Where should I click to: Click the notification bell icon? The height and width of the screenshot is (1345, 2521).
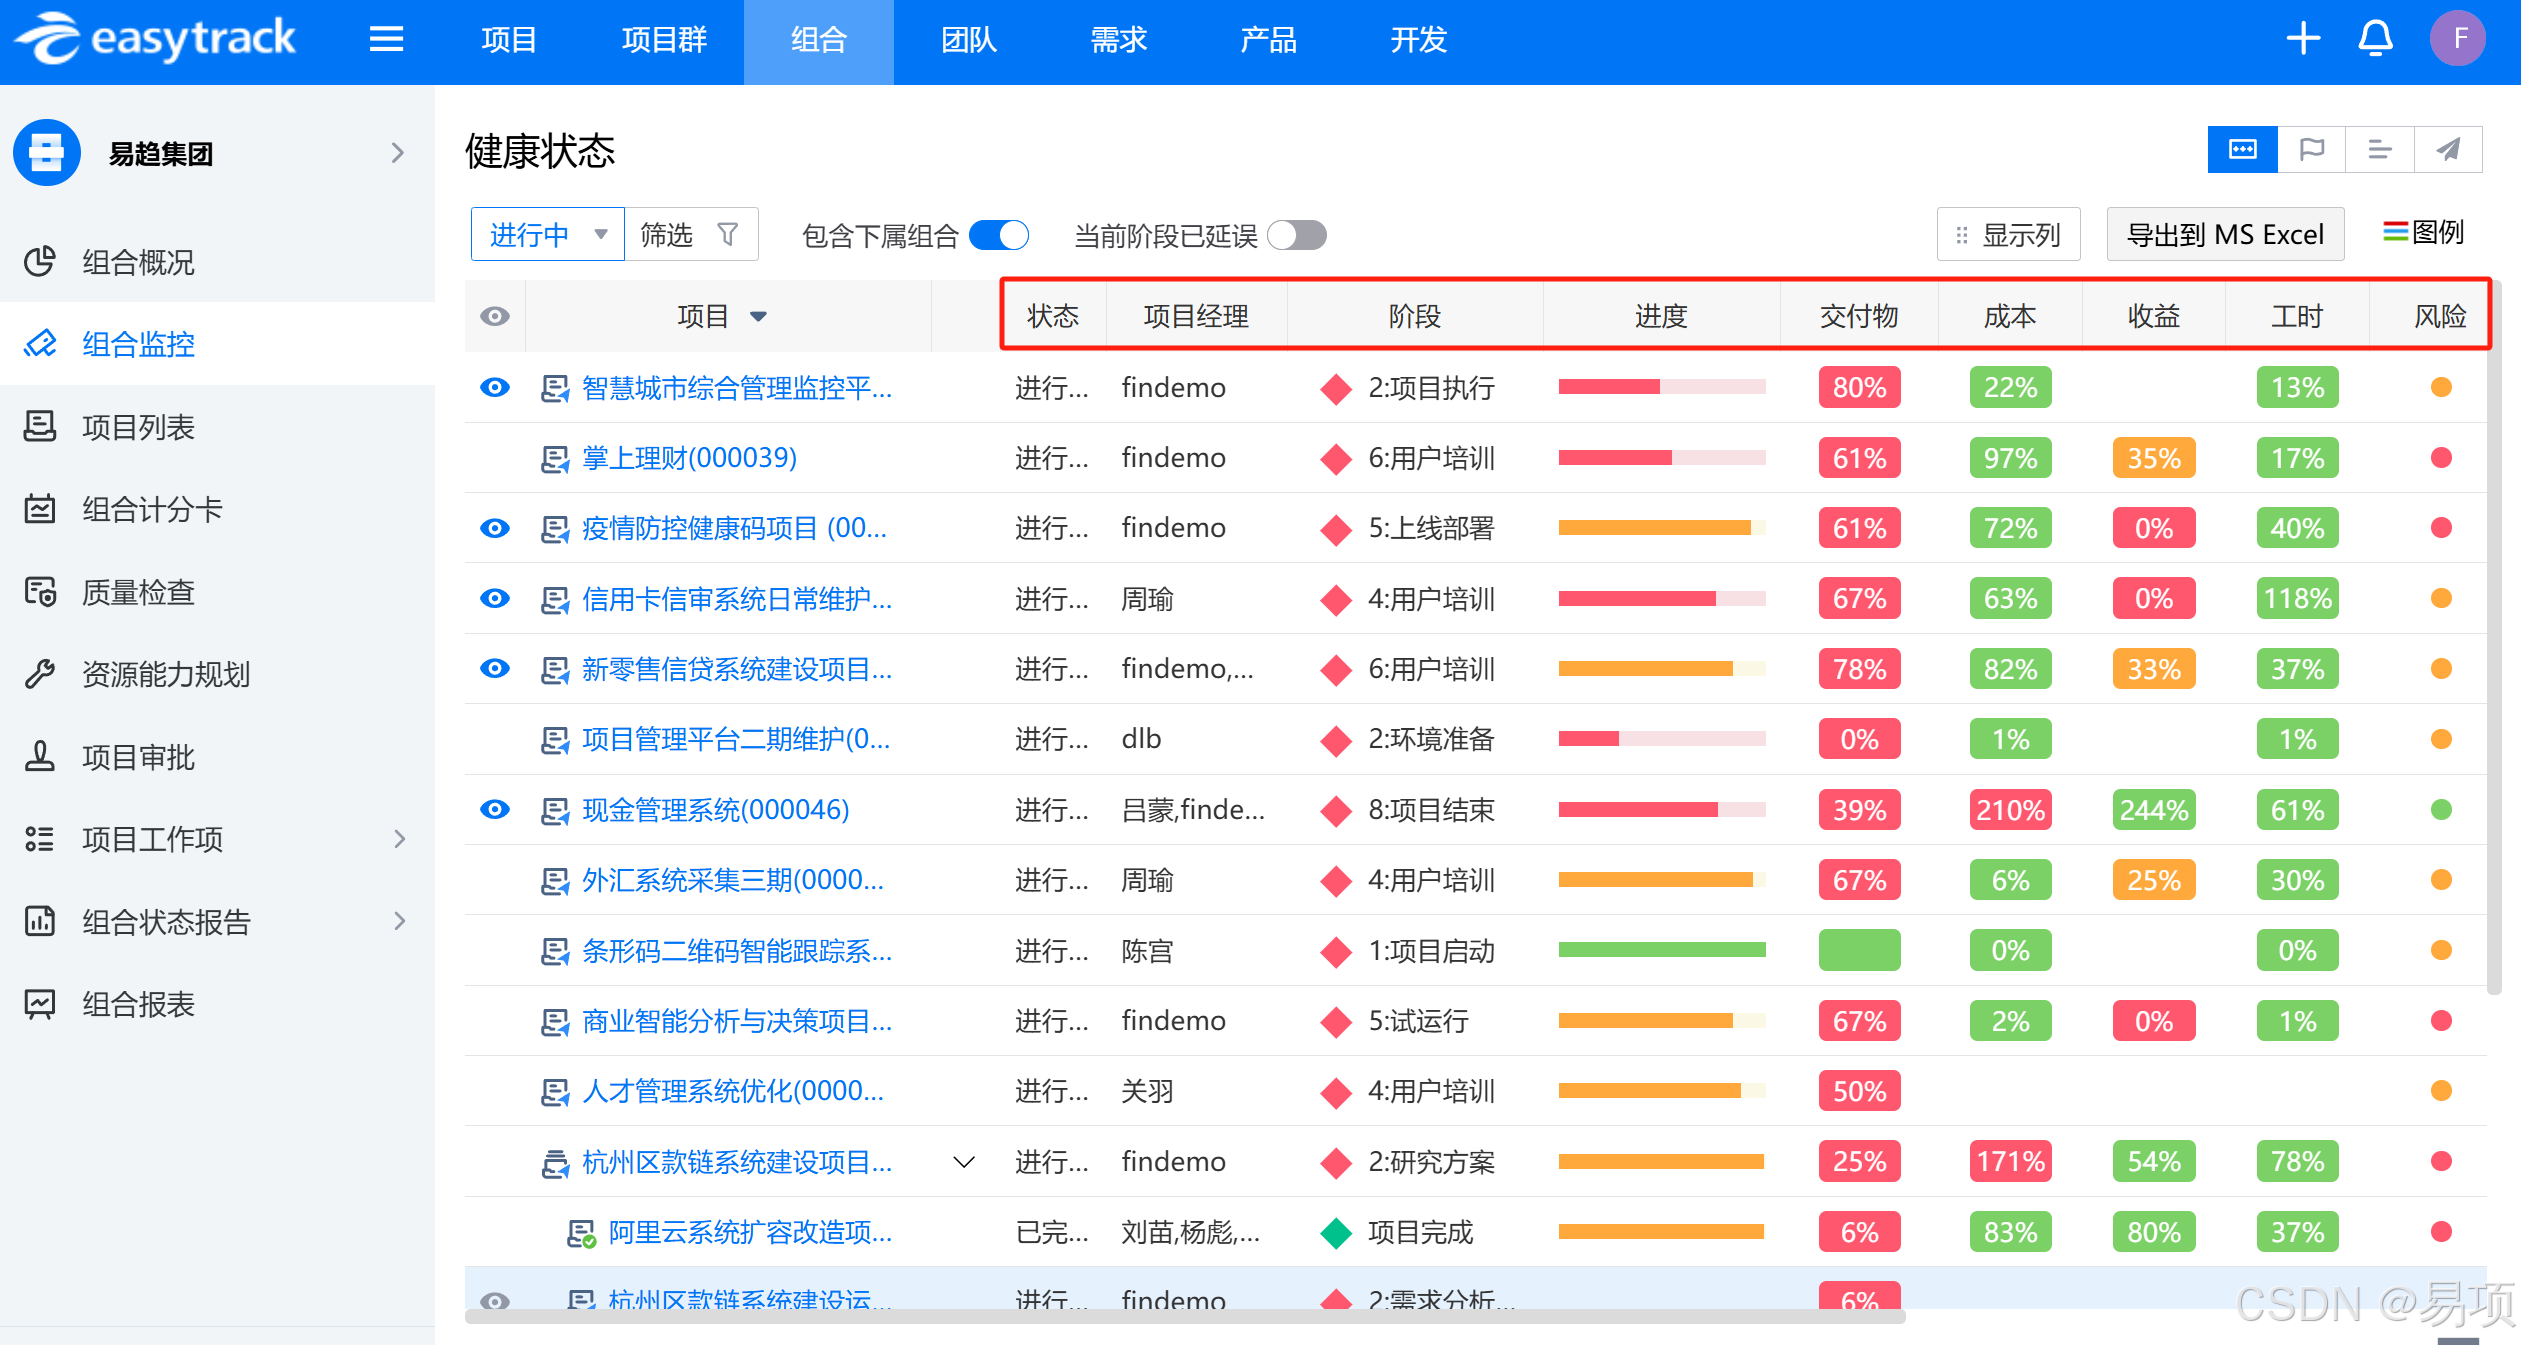[x=2375, y=39]
